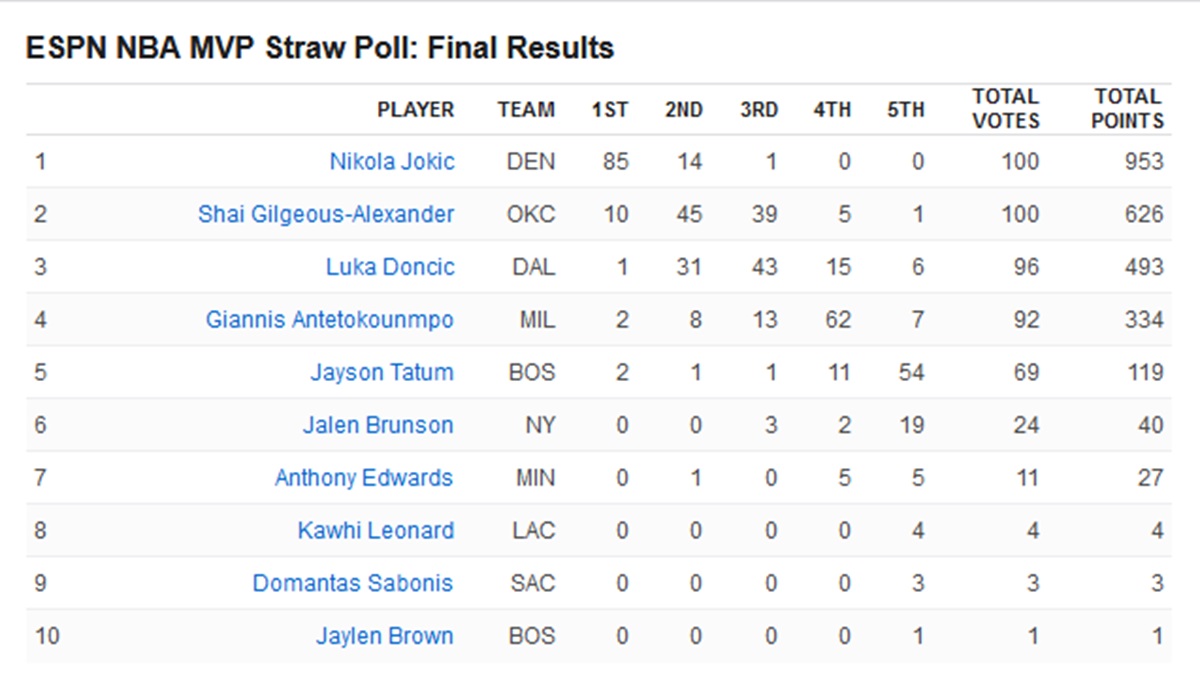This screenshot has height=691, width=1200.
Task: Click the Luka Doncic player link
Action: click(390, 267)
